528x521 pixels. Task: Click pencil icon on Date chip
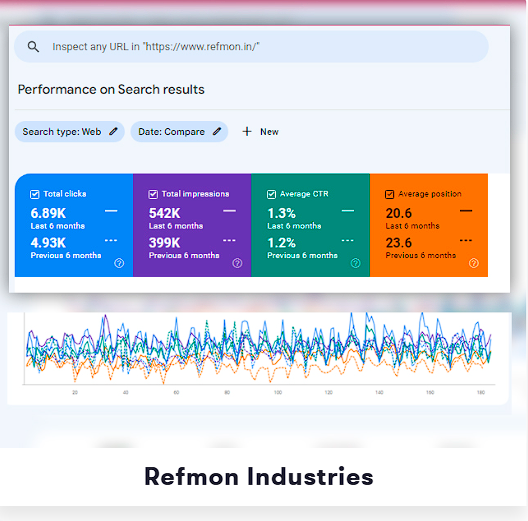[217, 131]
